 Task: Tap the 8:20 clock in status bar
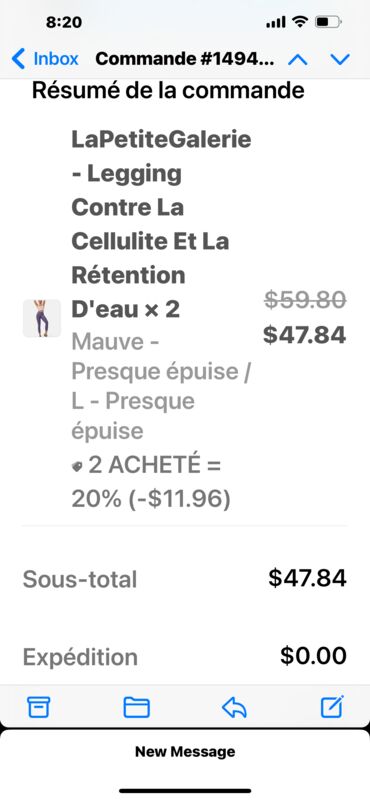(x=64, y=22)
